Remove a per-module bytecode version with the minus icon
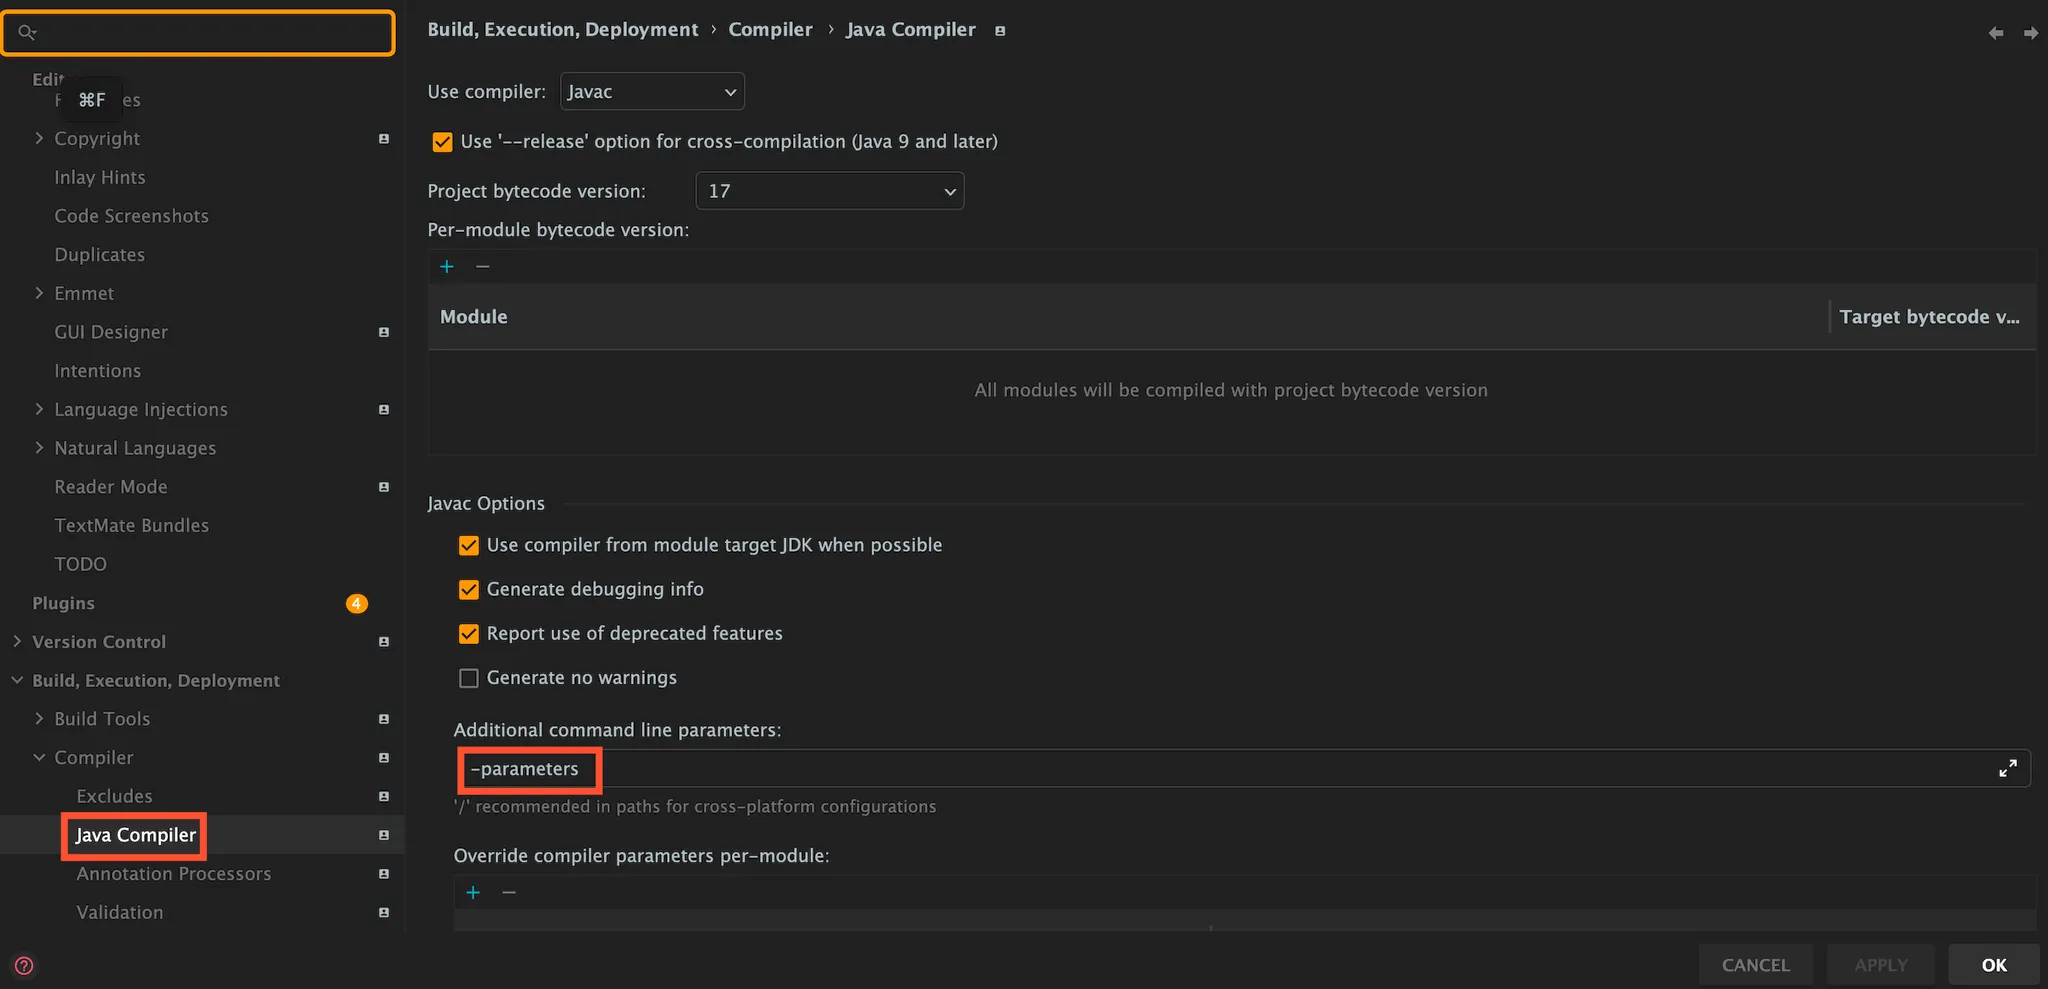Image resolution: width=2048 pixels, height=989 pixels. [483, 266]
